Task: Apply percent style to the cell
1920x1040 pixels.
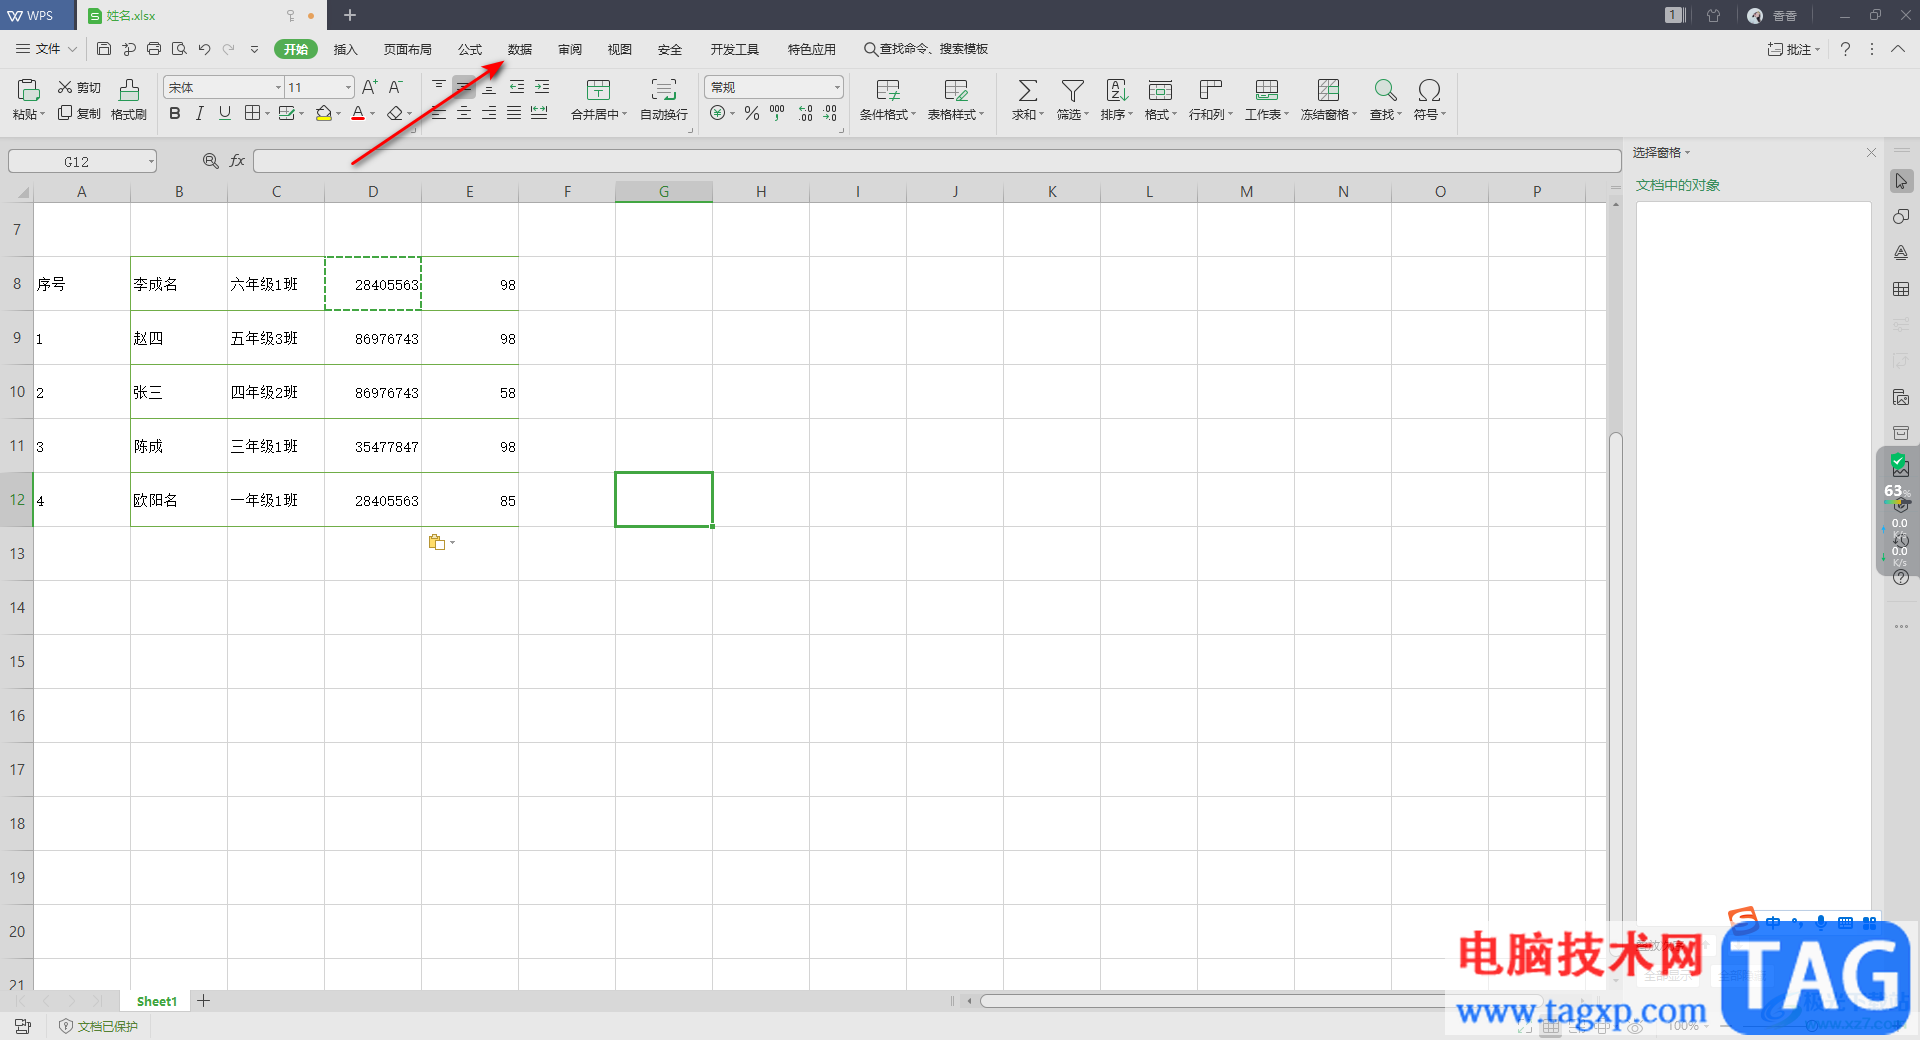Action: coord(752,113)
